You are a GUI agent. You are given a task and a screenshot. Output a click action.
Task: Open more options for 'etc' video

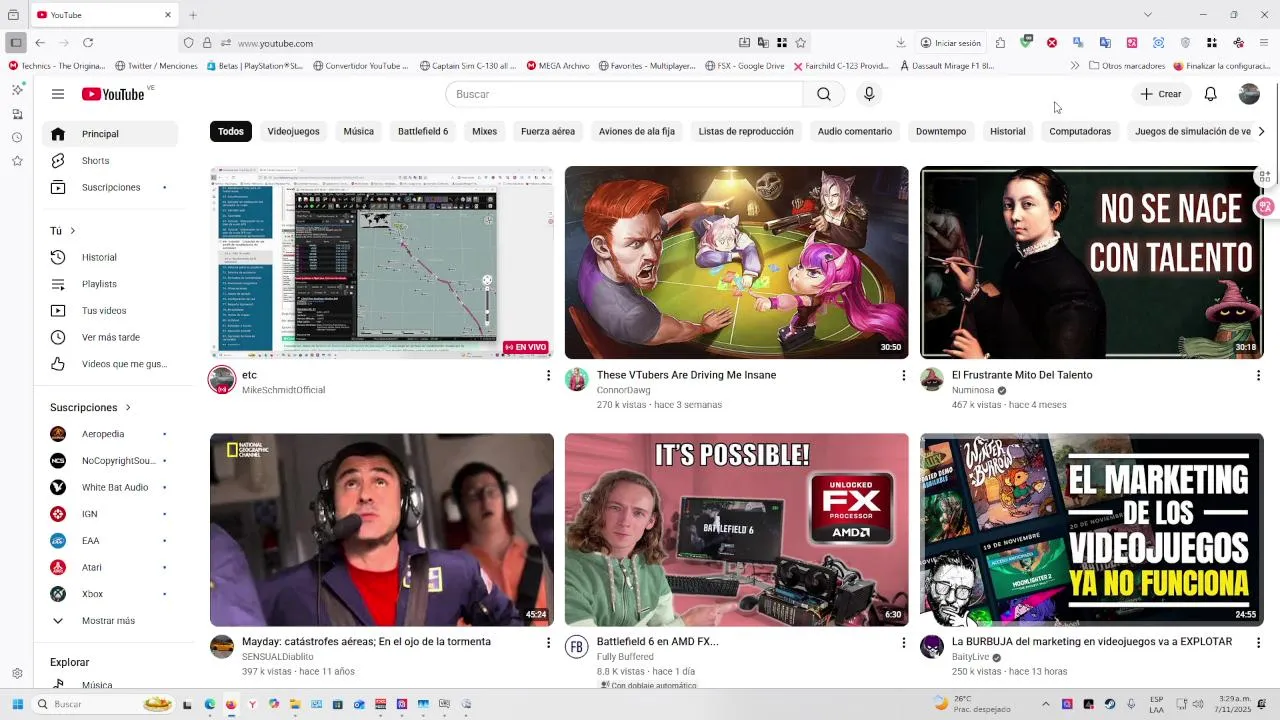(548, 375)
